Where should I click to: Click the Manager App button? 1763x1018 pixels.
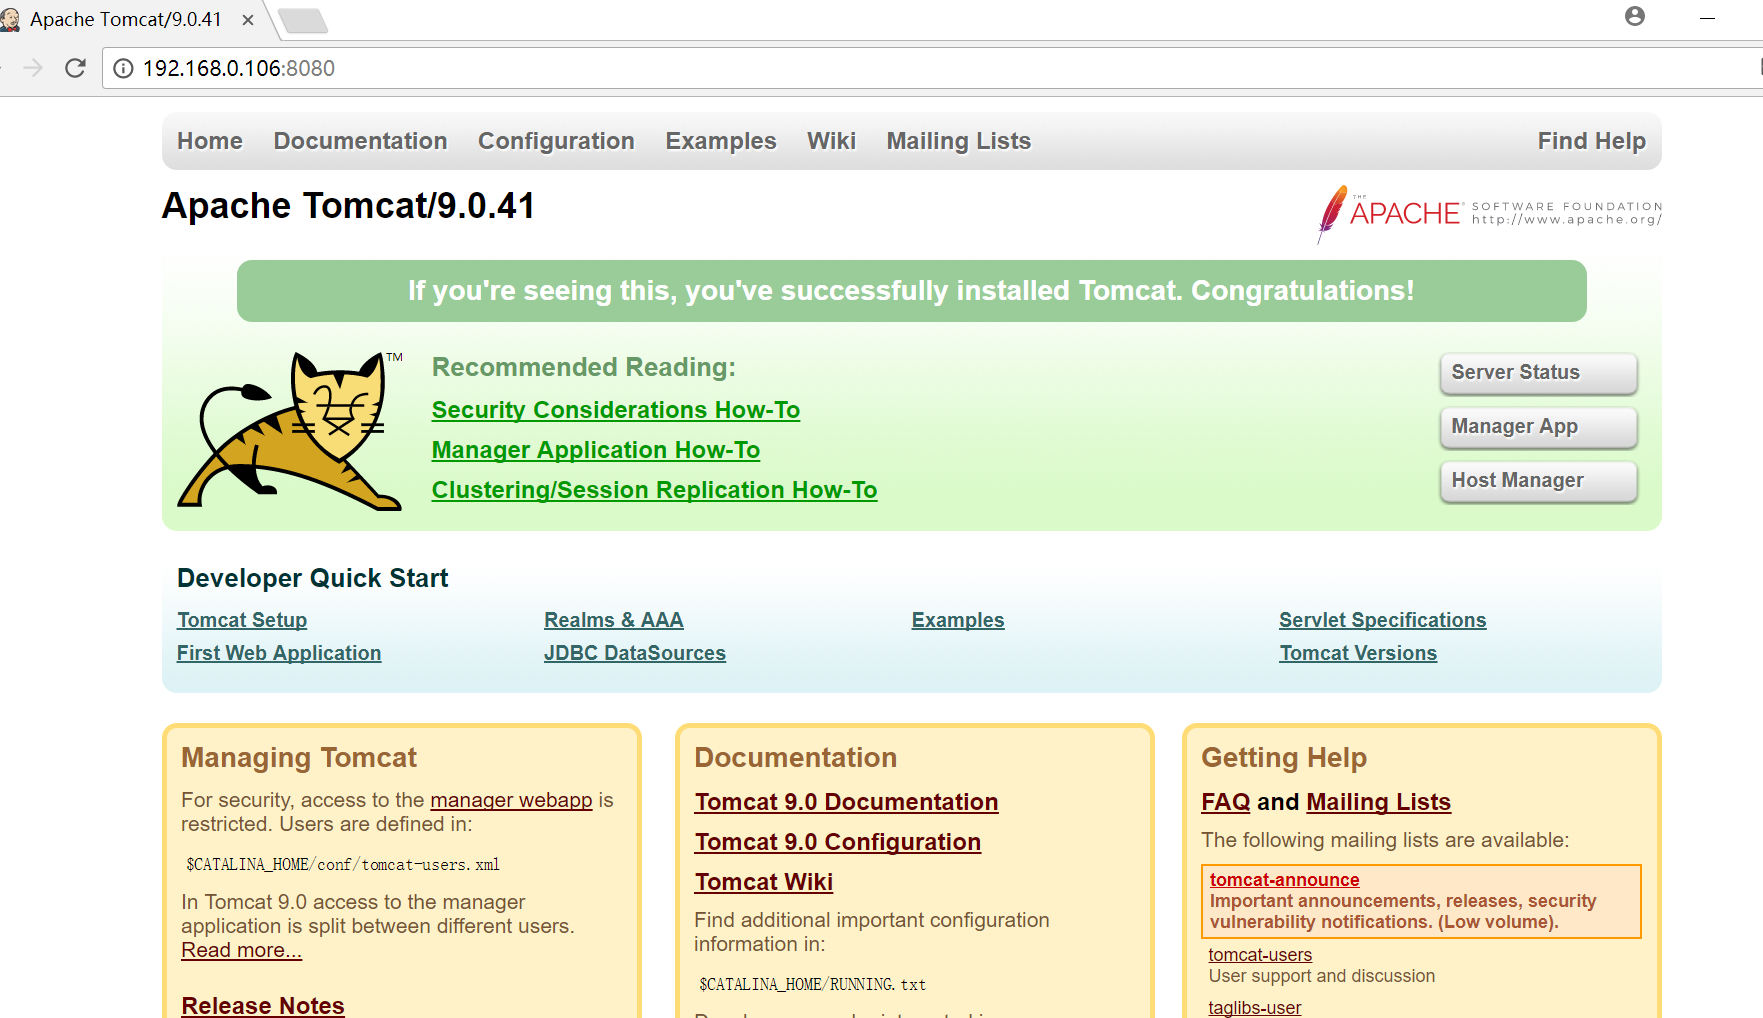[x=1538, y=427]
